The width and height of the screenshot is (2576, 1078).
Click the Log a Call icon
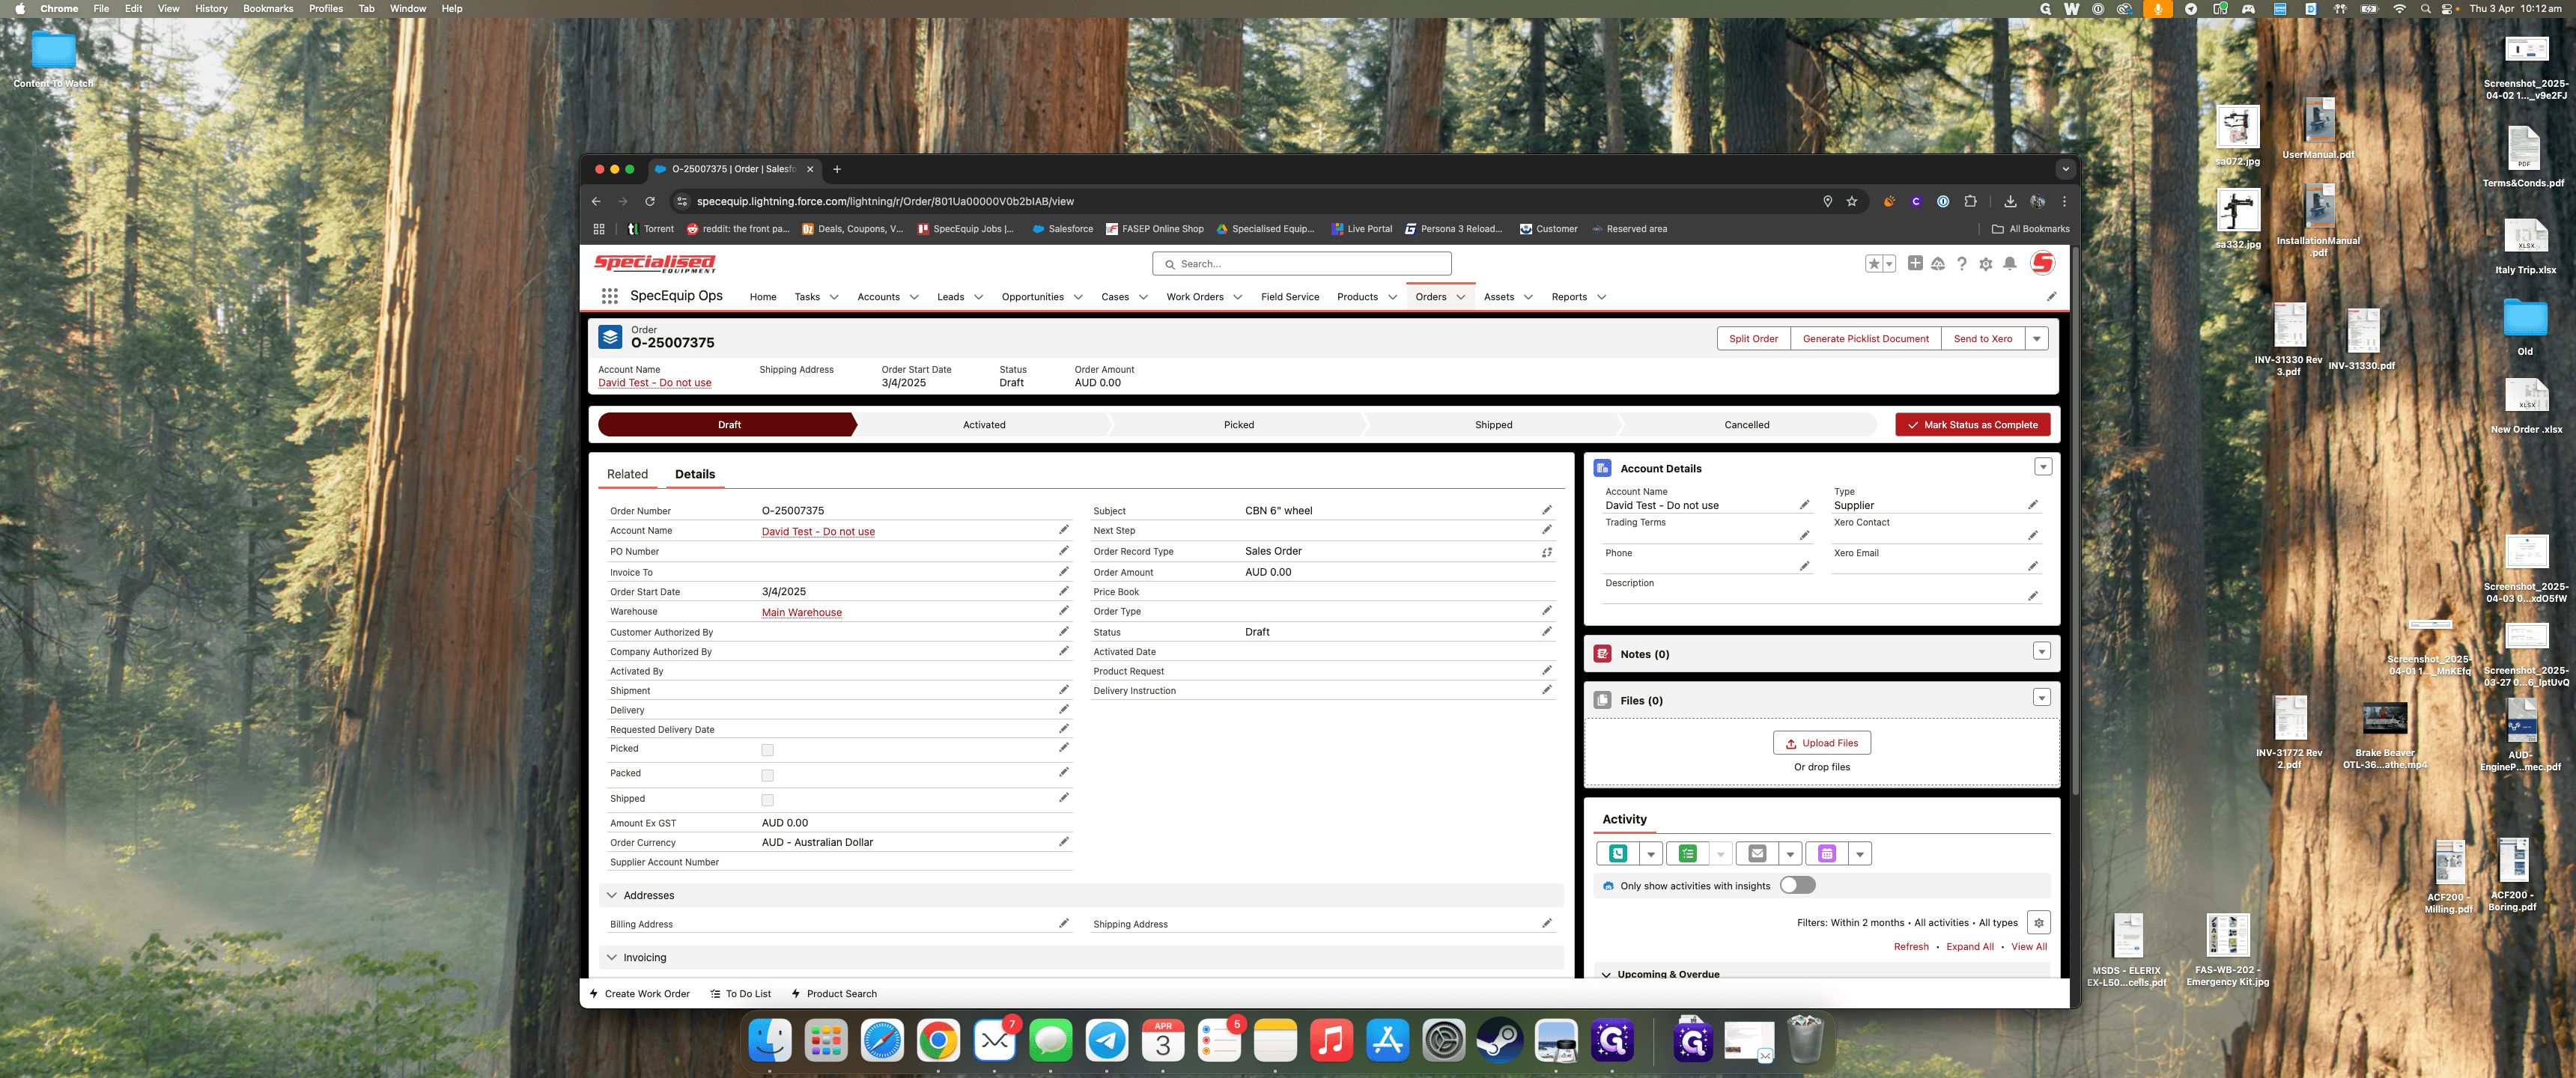click(1618, 853)
